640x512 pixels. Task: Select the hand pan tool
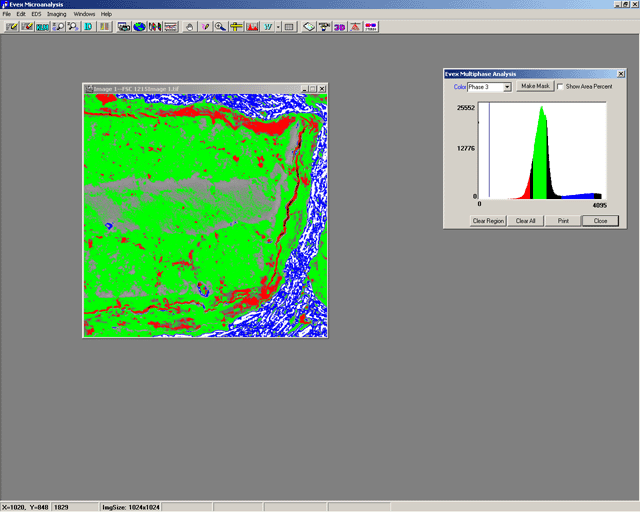point(191,26)
